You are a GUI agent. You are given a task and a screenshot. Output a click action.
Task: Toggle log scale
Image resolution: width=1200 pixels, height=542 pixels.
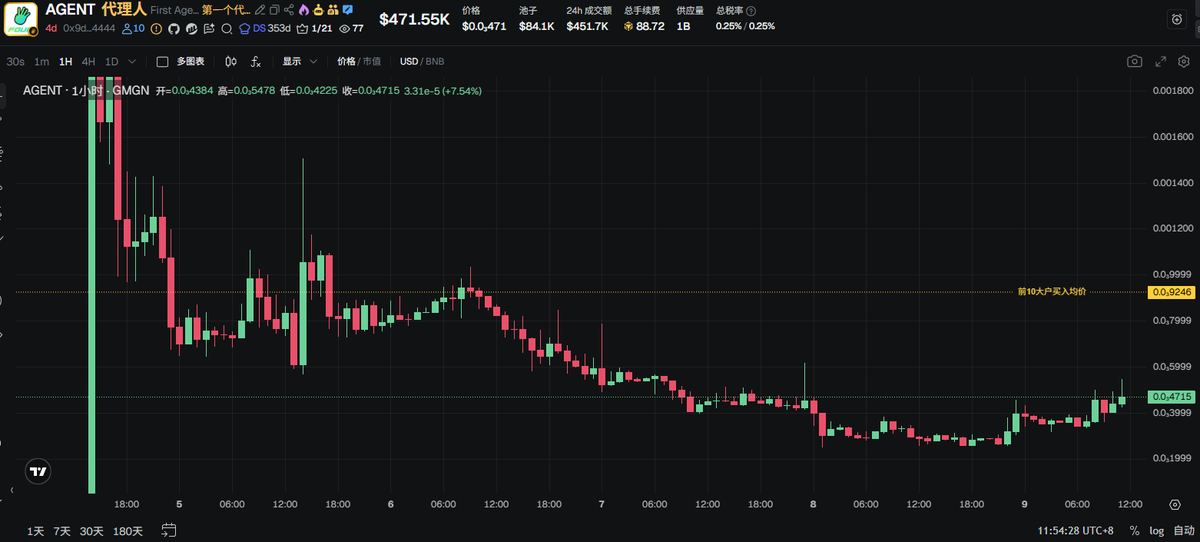coord(1157,530)
